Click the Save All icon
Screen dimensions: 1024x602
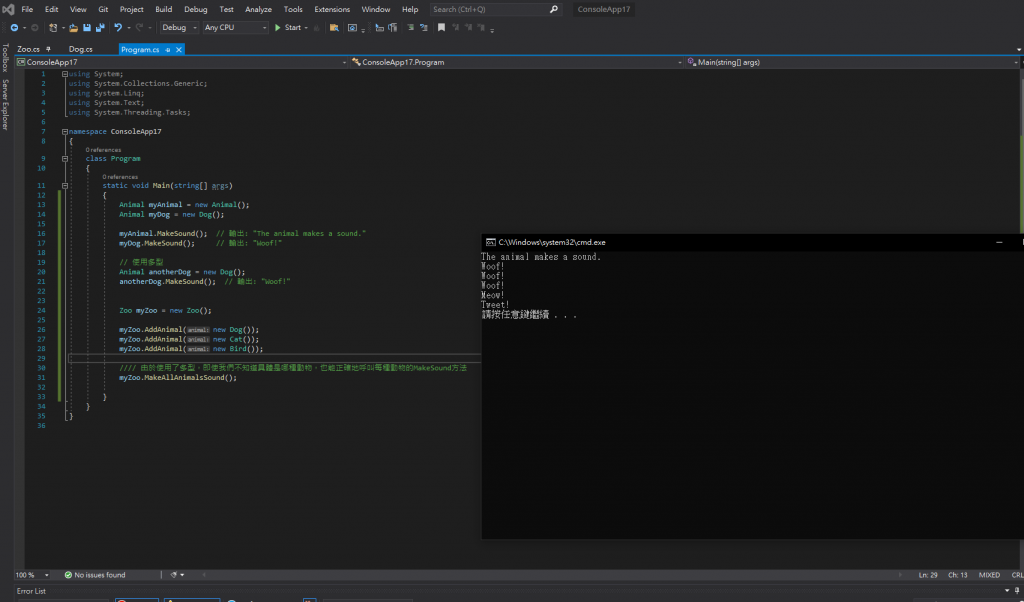98,27
